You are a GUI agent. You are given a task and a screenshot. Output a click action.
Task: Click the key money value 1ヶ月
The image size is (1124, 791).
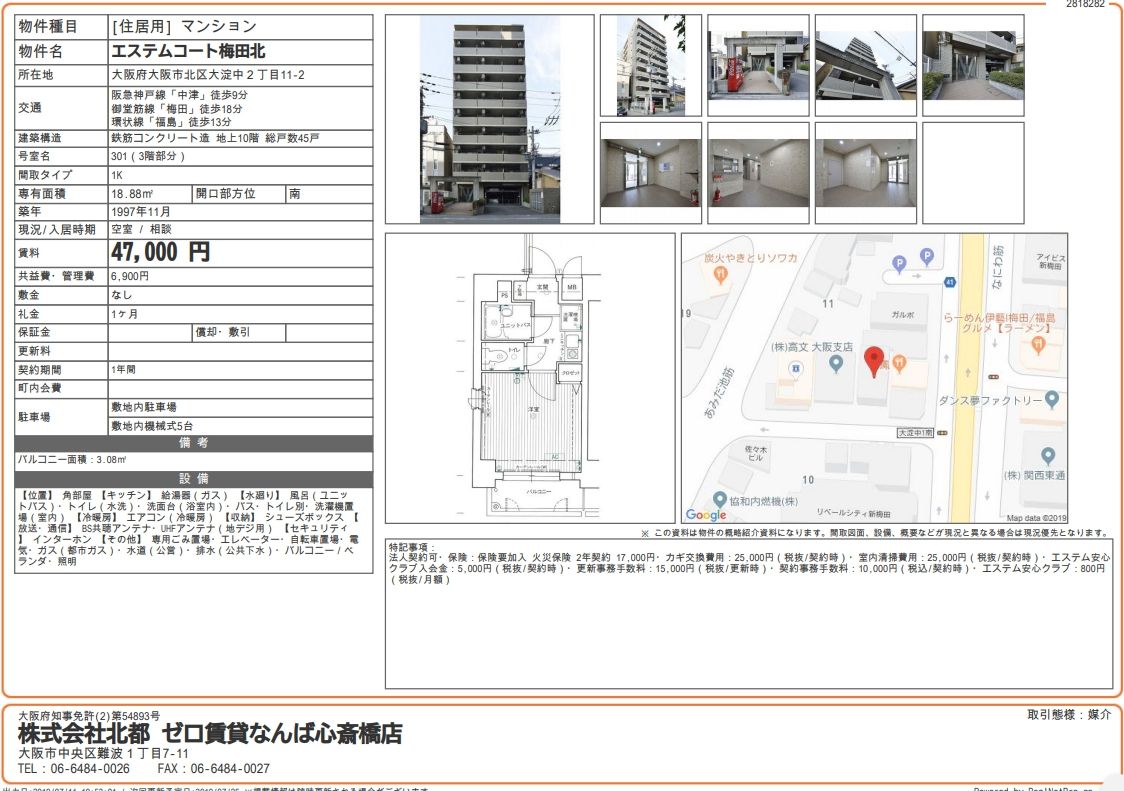click(125, 314)
